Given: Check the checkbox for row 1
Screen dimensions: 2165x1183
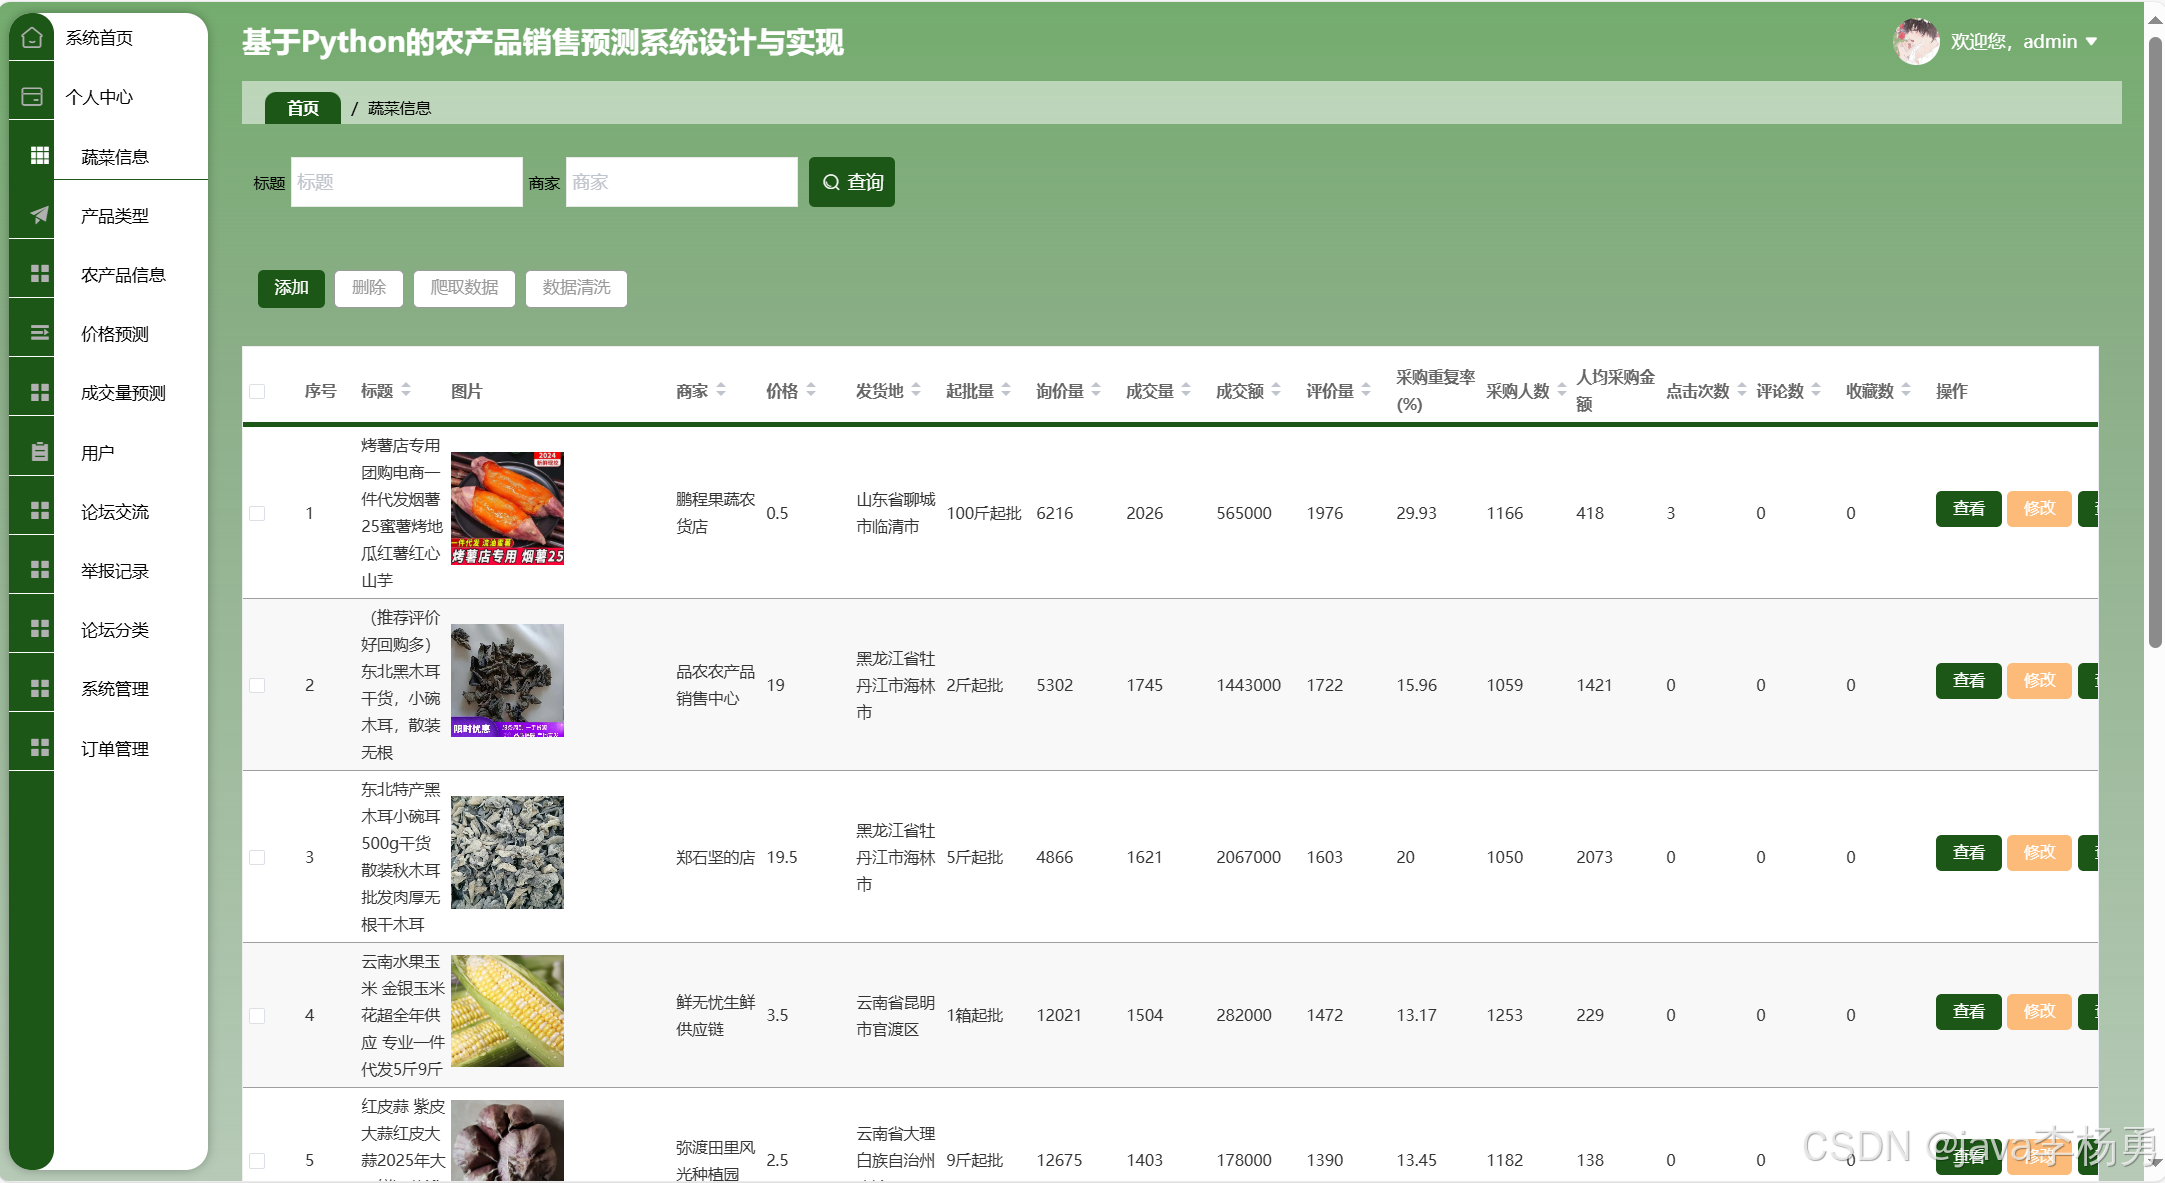Looking at the screenshot, I should tap(257, 513).
